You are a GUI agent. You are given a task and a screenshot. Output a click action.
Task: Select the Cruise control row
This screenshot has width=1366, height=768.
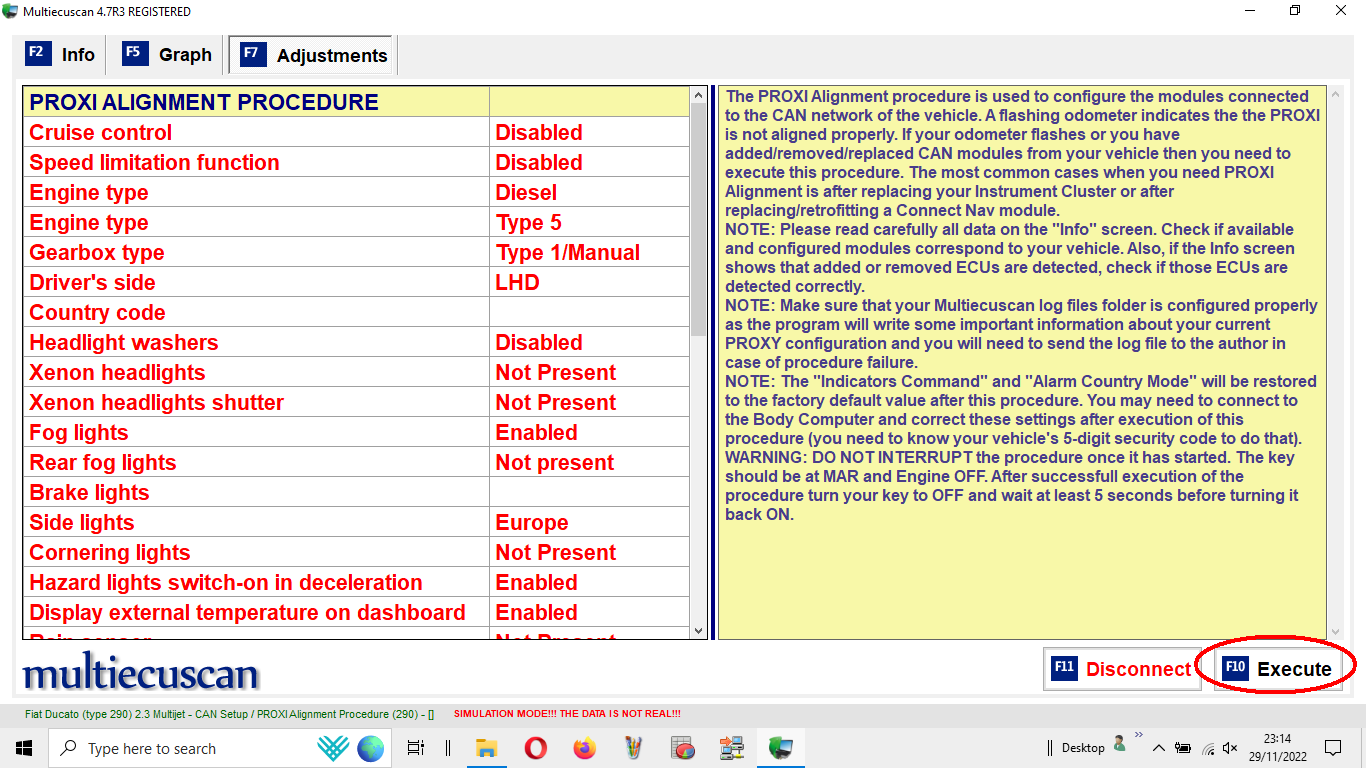pyautogui.click(x=356, y=132)
